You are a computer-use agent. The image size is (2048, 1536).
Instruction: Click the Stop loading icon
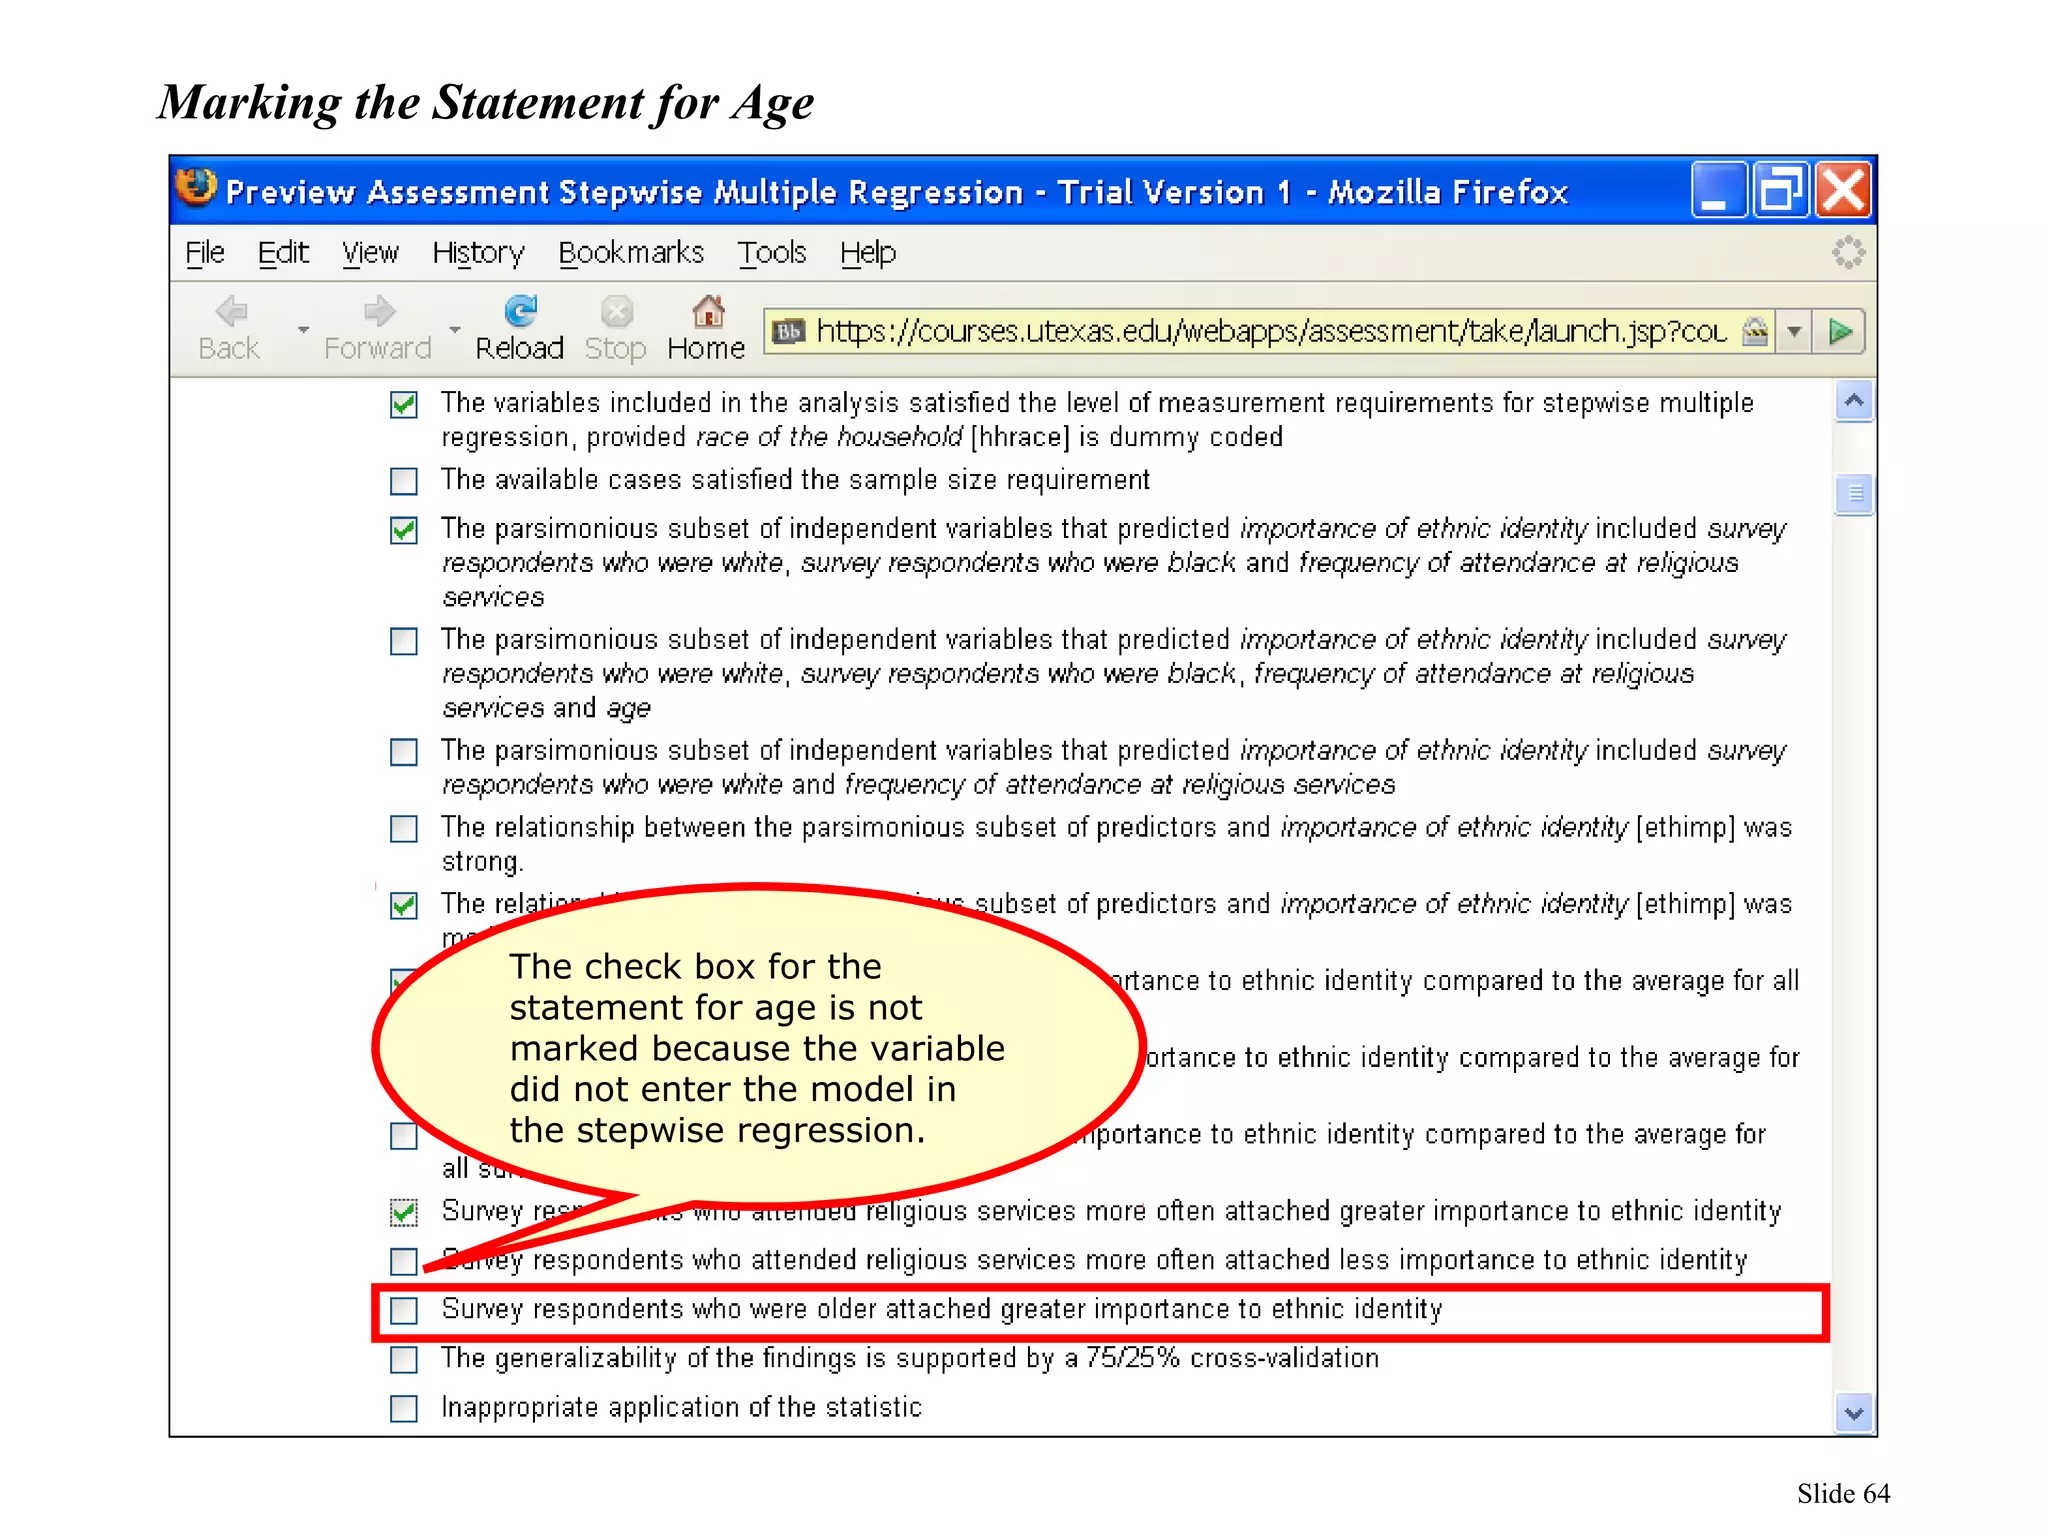617,312
